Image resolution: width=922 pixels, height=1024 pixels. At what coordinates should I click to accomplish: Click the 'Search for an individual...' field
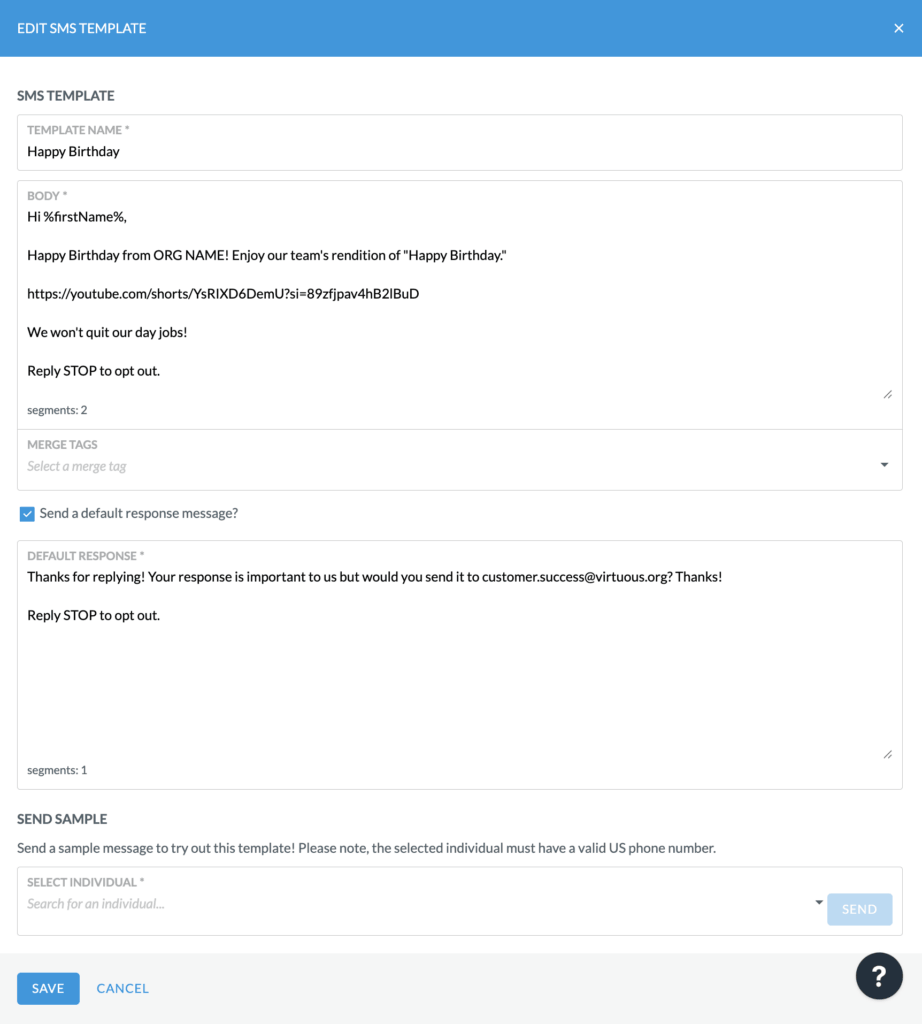pos(418,904)
